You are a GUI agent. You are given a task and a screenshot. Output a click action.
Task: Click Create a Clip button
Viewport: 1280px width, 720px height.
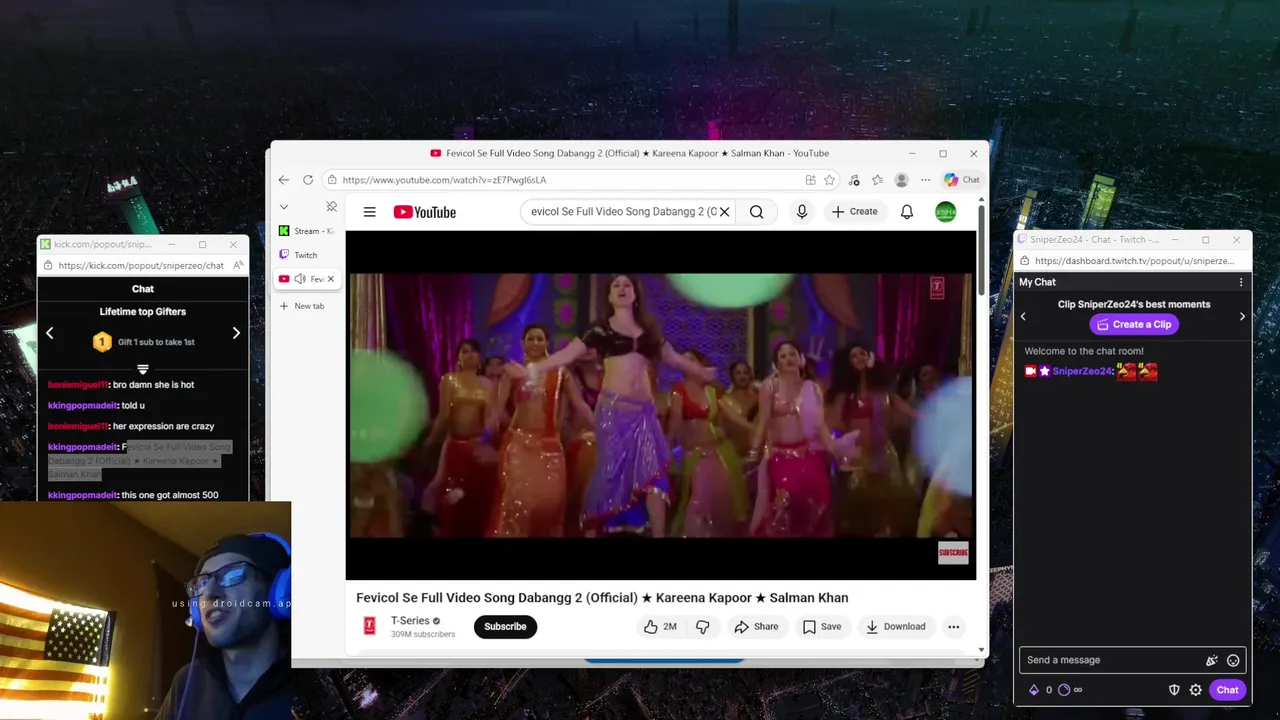click(x=1134, y=324)
